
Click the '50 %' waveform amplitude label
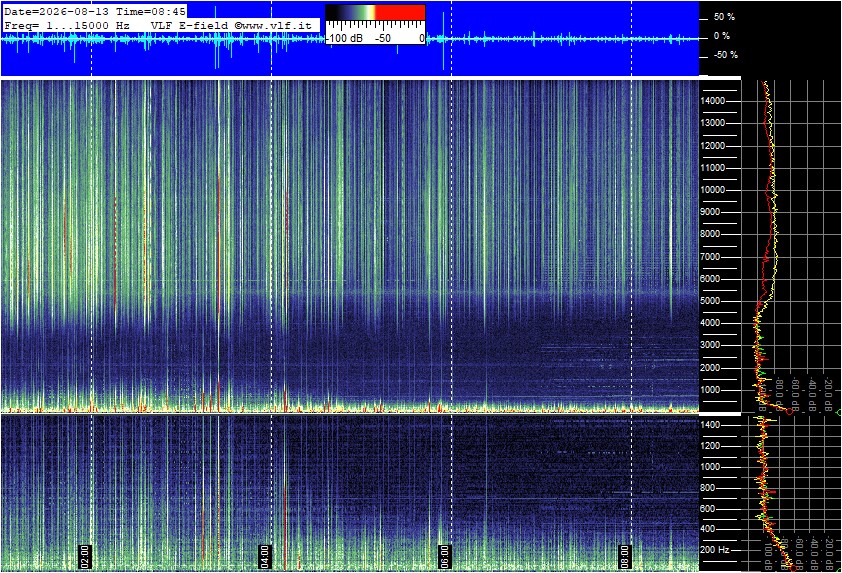(x=724, y=17)
